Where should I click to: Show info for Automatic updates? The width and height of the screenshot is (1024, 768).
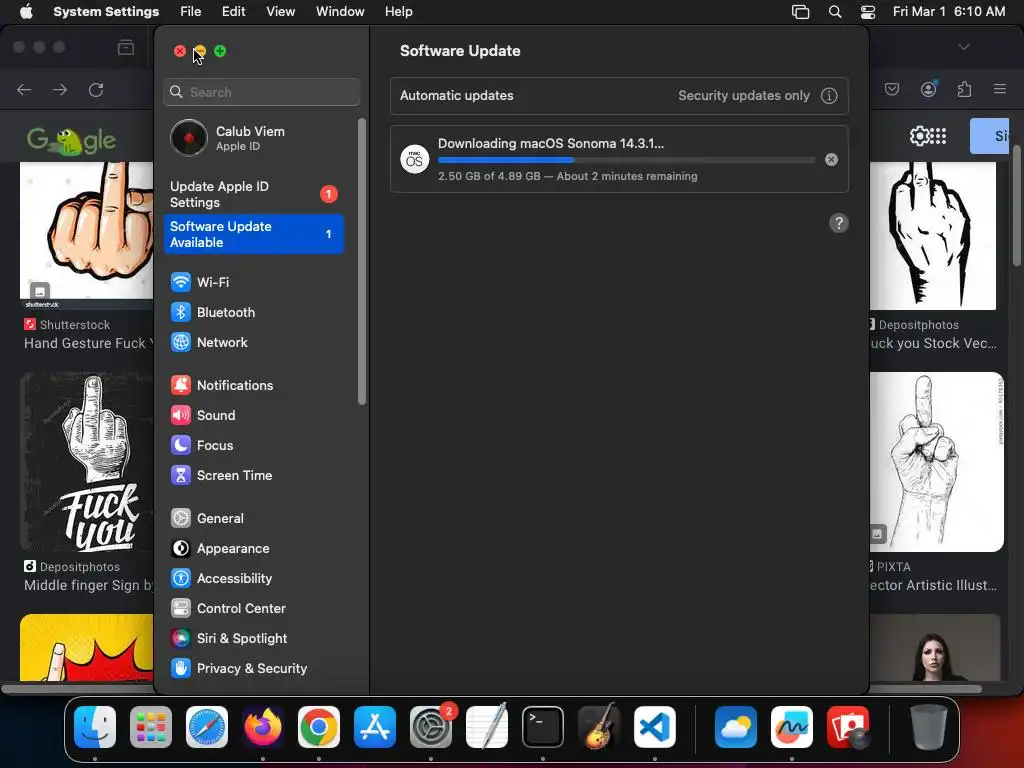click(829, 96)
